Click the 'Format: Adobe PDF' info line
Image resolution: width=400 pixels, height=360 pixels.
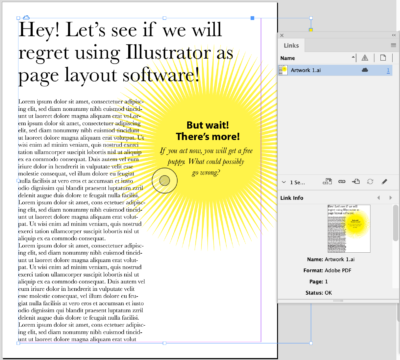pyautogui.click(x=327, y=270)
